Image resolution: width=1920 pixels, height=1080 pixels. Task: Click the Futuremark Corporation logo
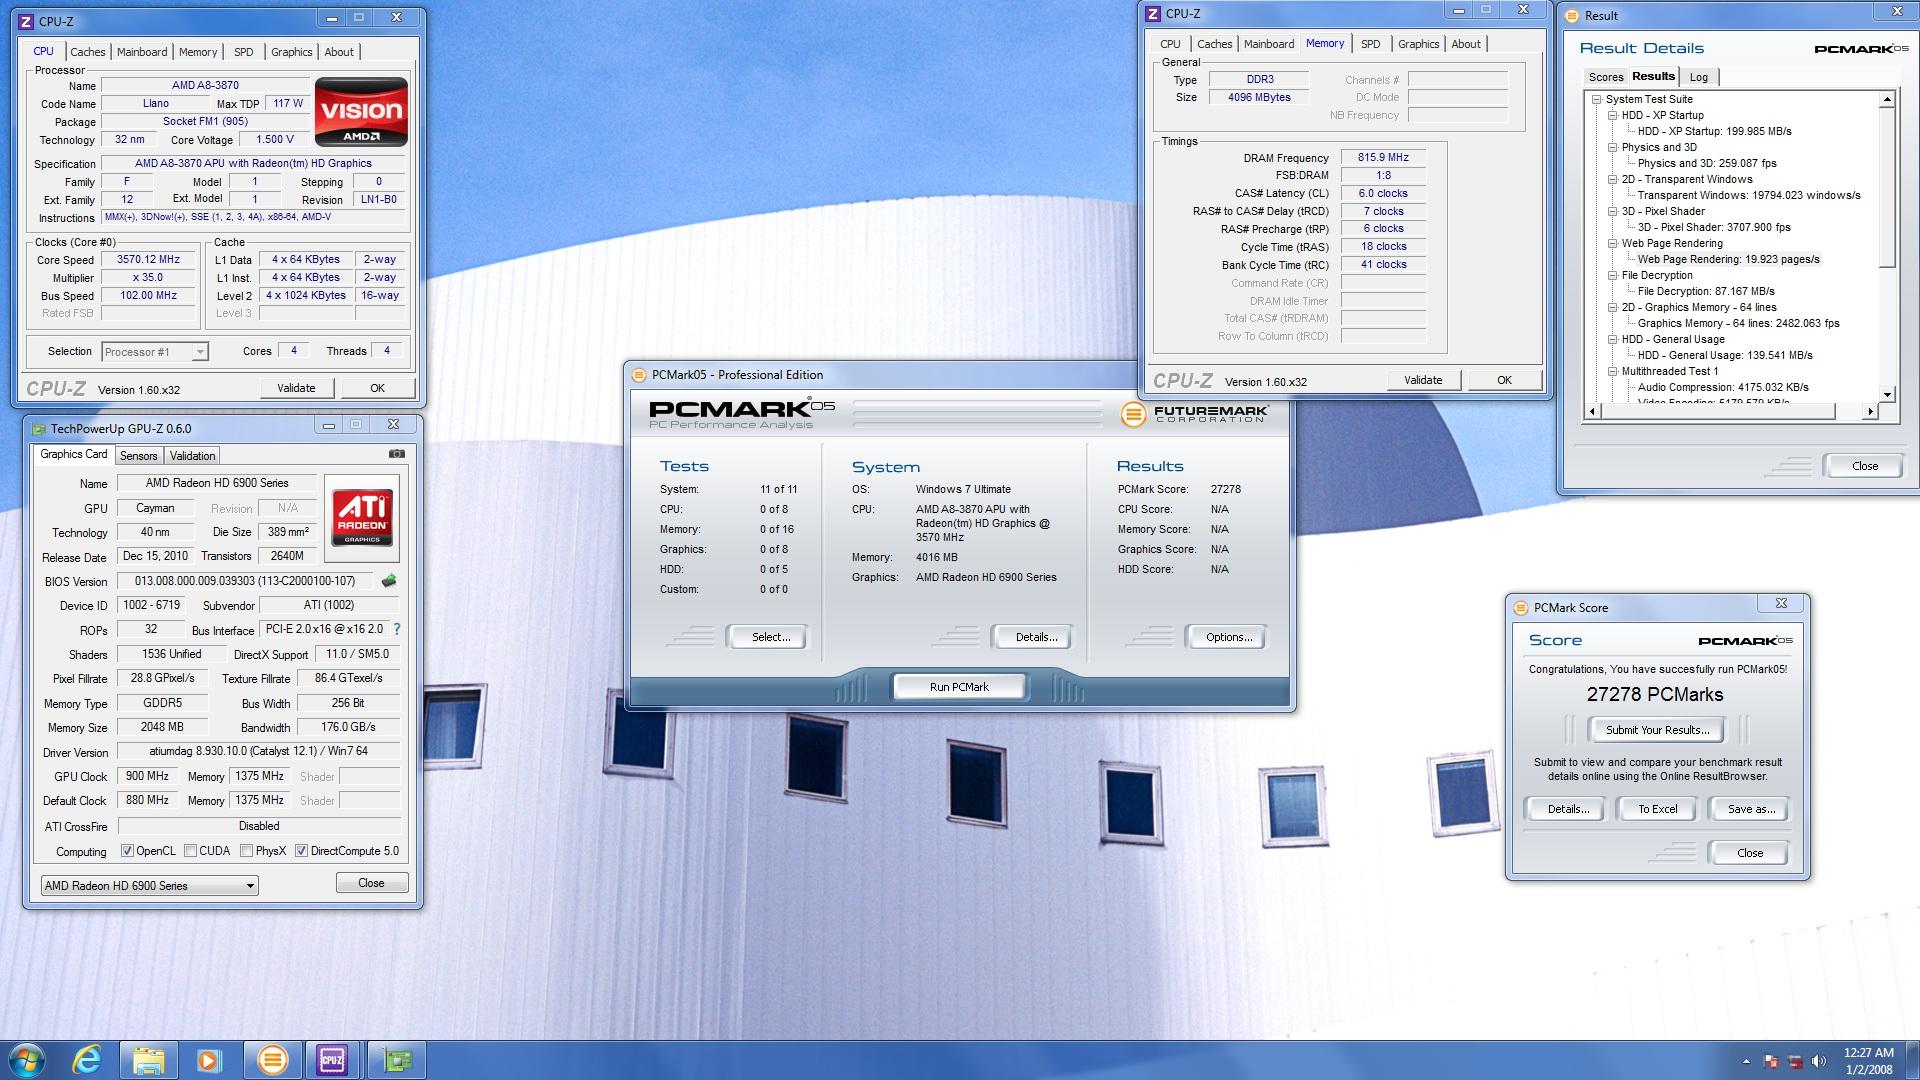coord(1194,414)
